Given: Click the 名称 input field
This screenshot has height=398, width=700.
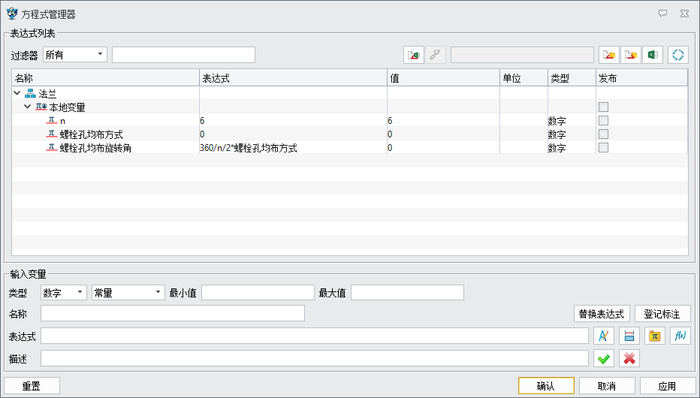Looking at the screenshot, I should pos(172,314).
